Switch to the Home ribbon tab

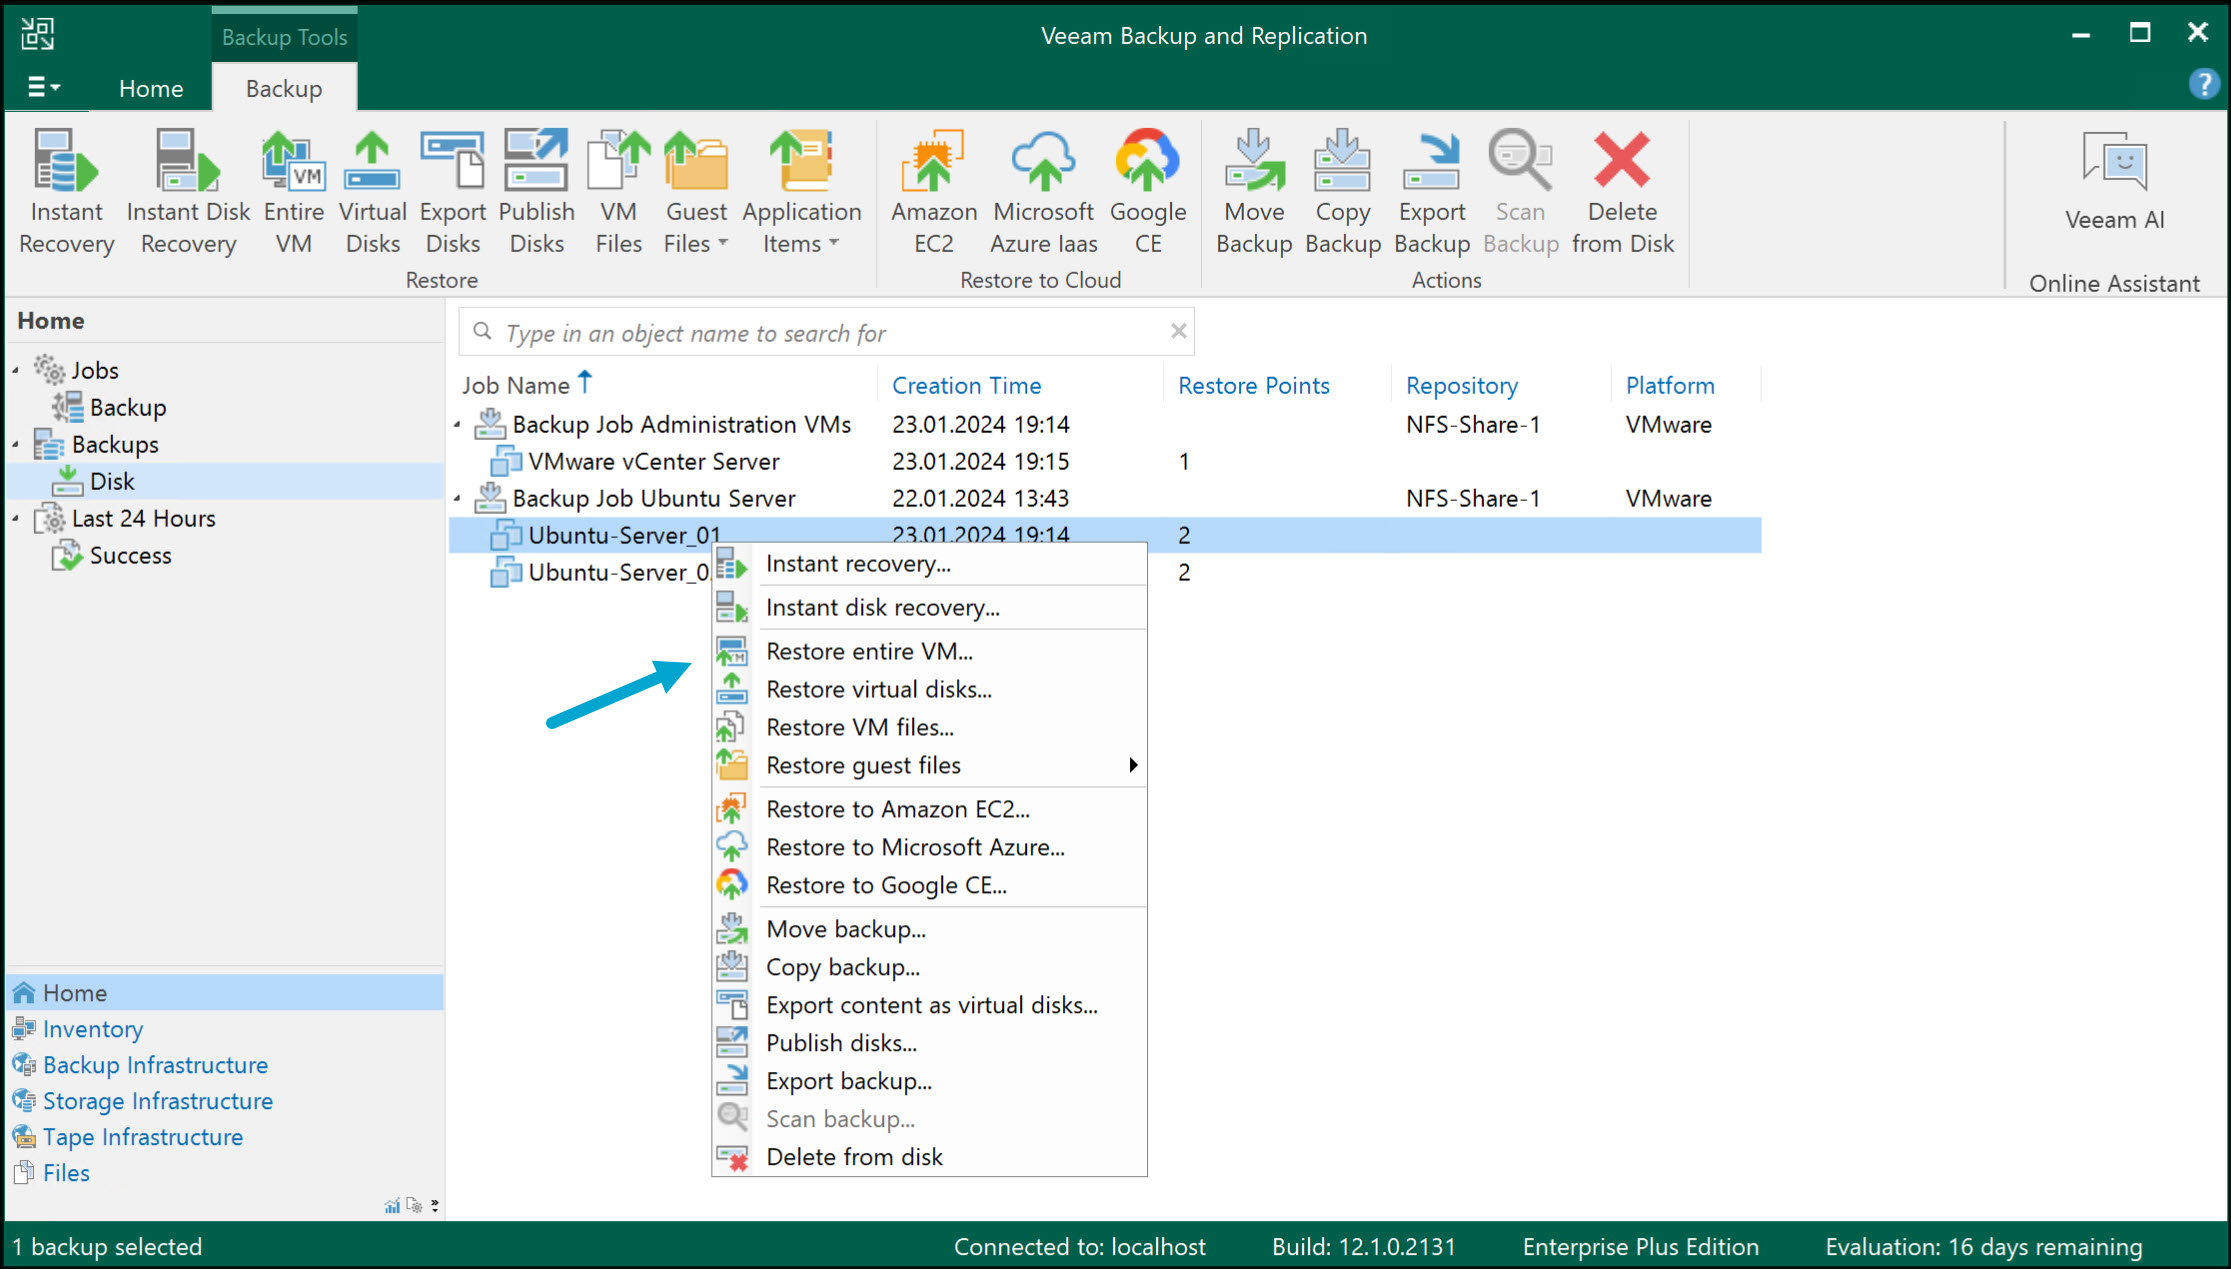151,88
